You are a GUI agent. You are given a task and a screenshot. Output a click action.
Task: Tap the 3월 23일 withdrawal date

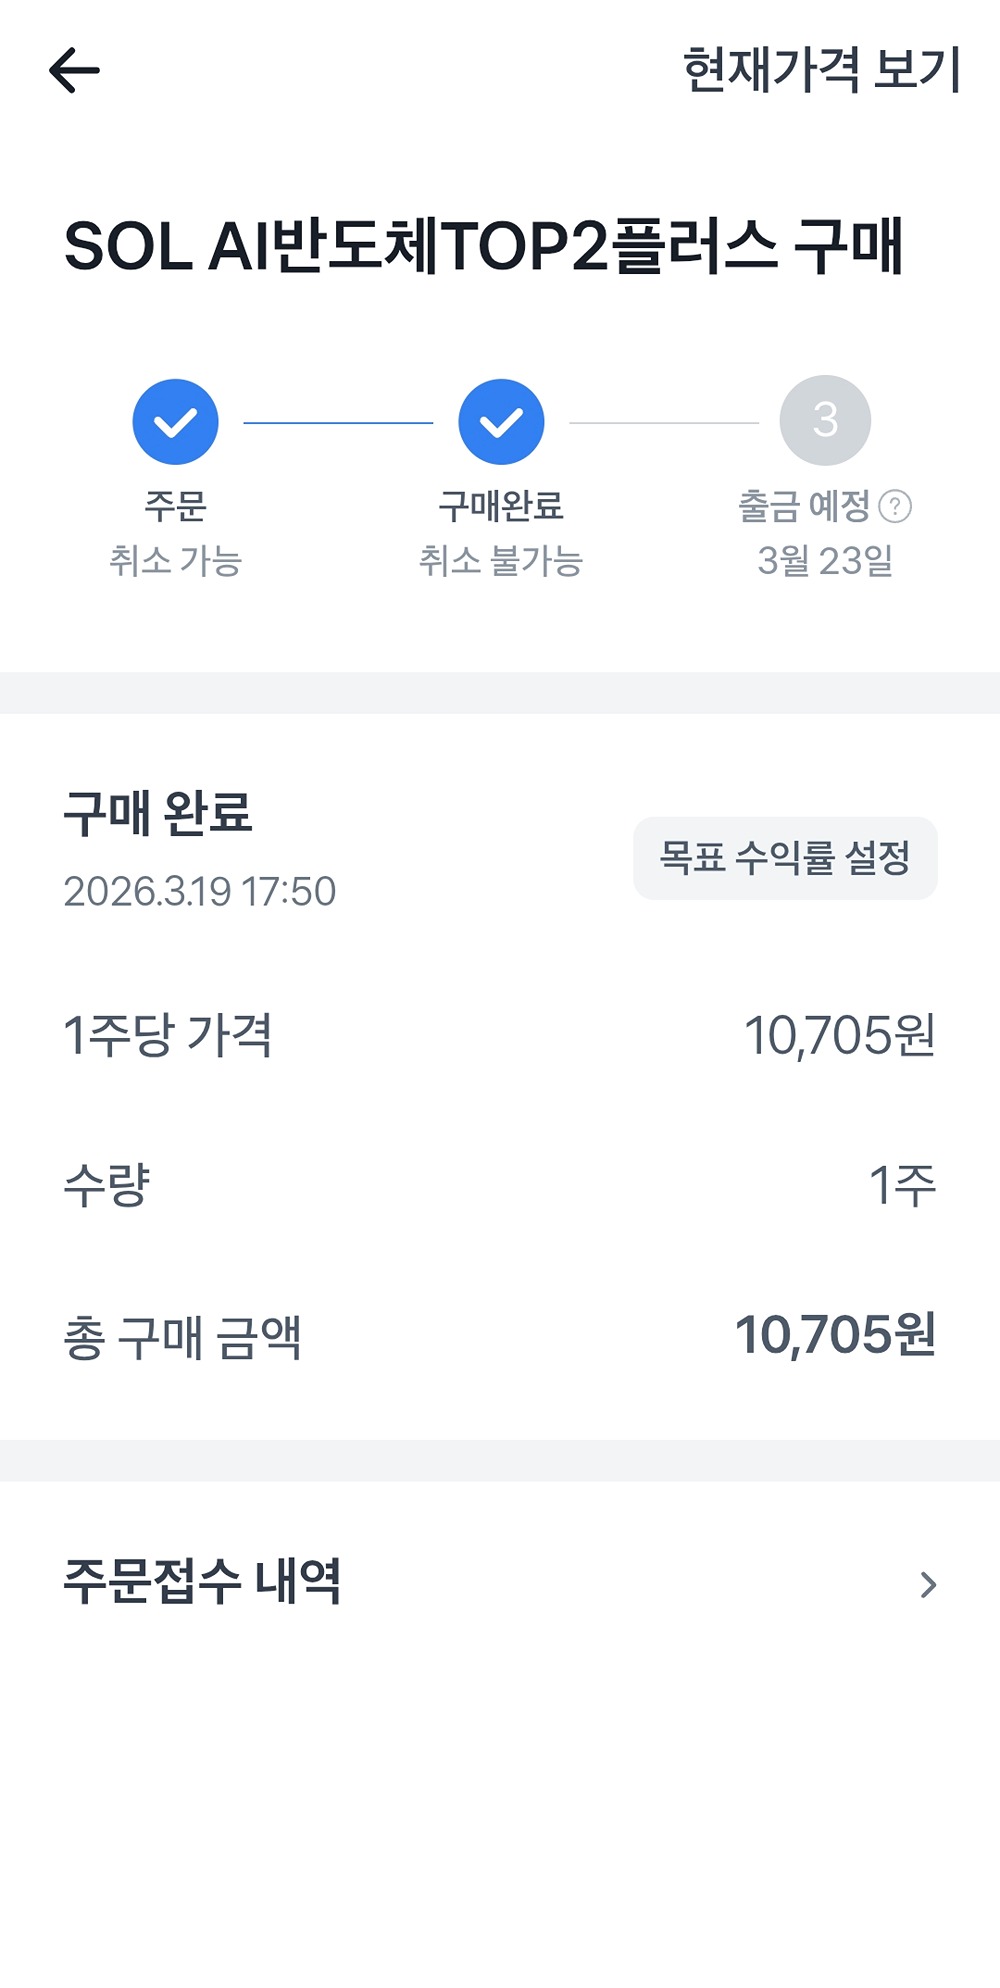click(825, 561)
